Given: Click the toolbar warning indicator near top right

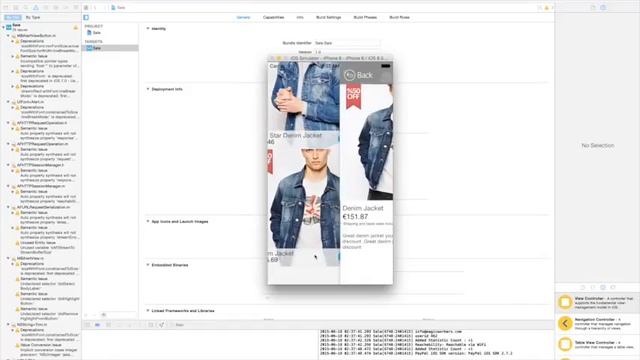Looking at the screenshot, I should click(547, 8).
